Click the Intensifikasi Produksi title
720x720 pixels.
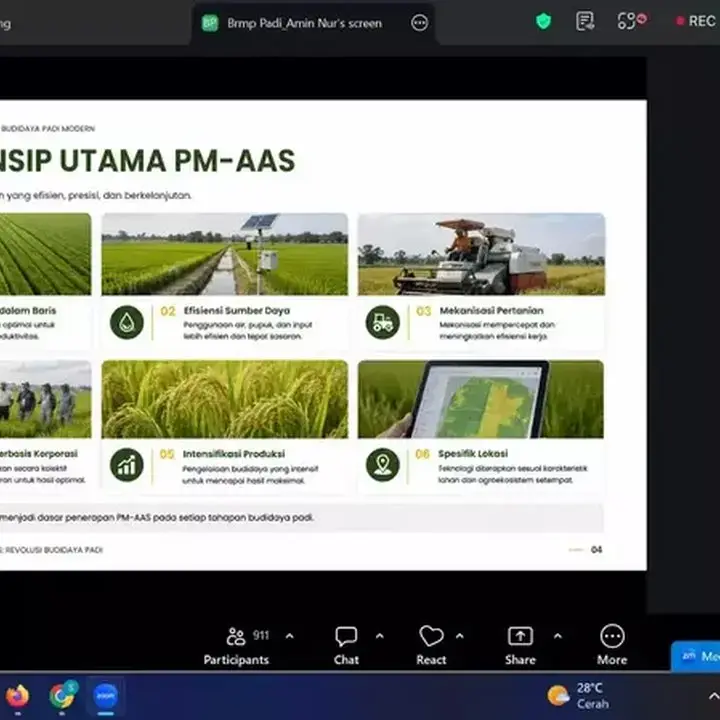pos(234,454)
